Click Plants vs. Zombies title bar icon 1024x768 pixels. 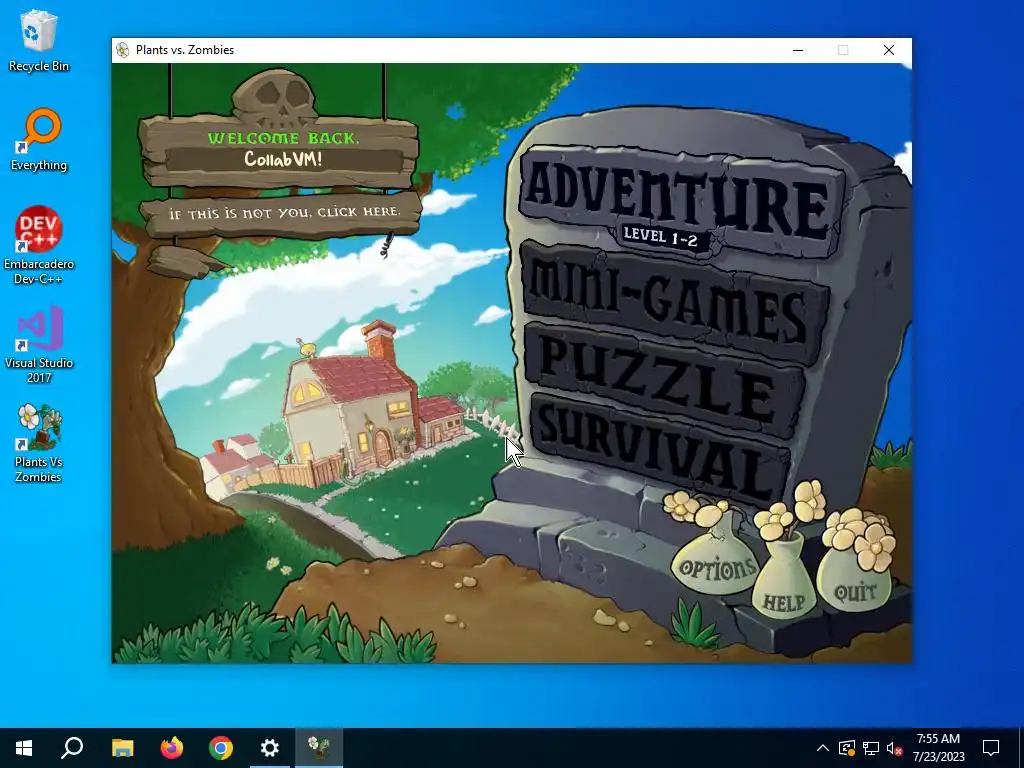122,50
